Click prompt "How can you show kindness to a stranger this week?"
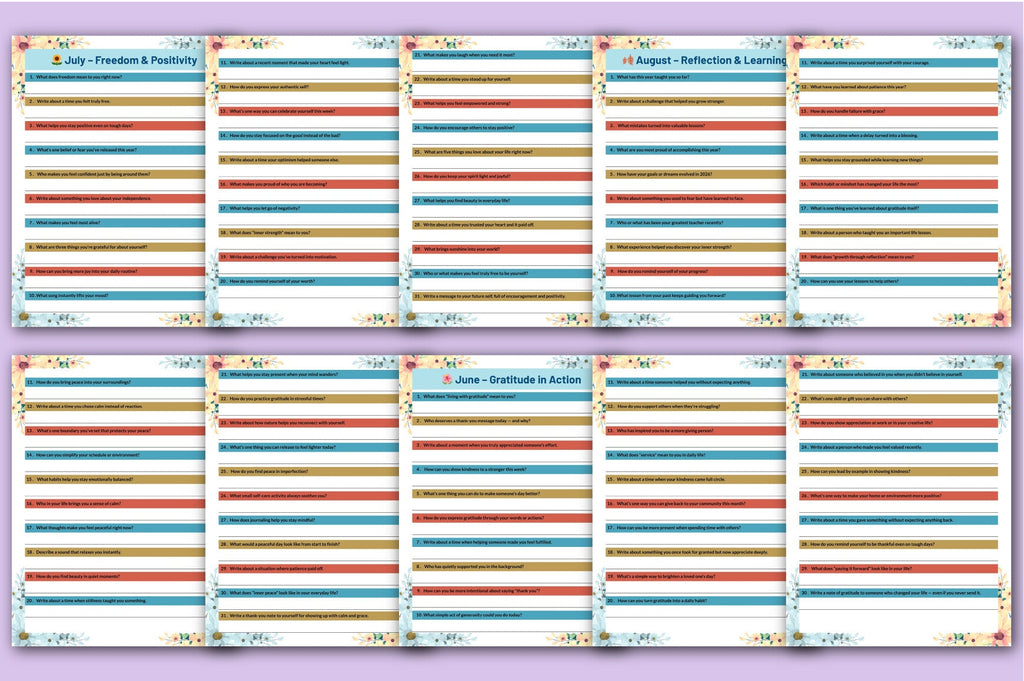 pos(502,469)
